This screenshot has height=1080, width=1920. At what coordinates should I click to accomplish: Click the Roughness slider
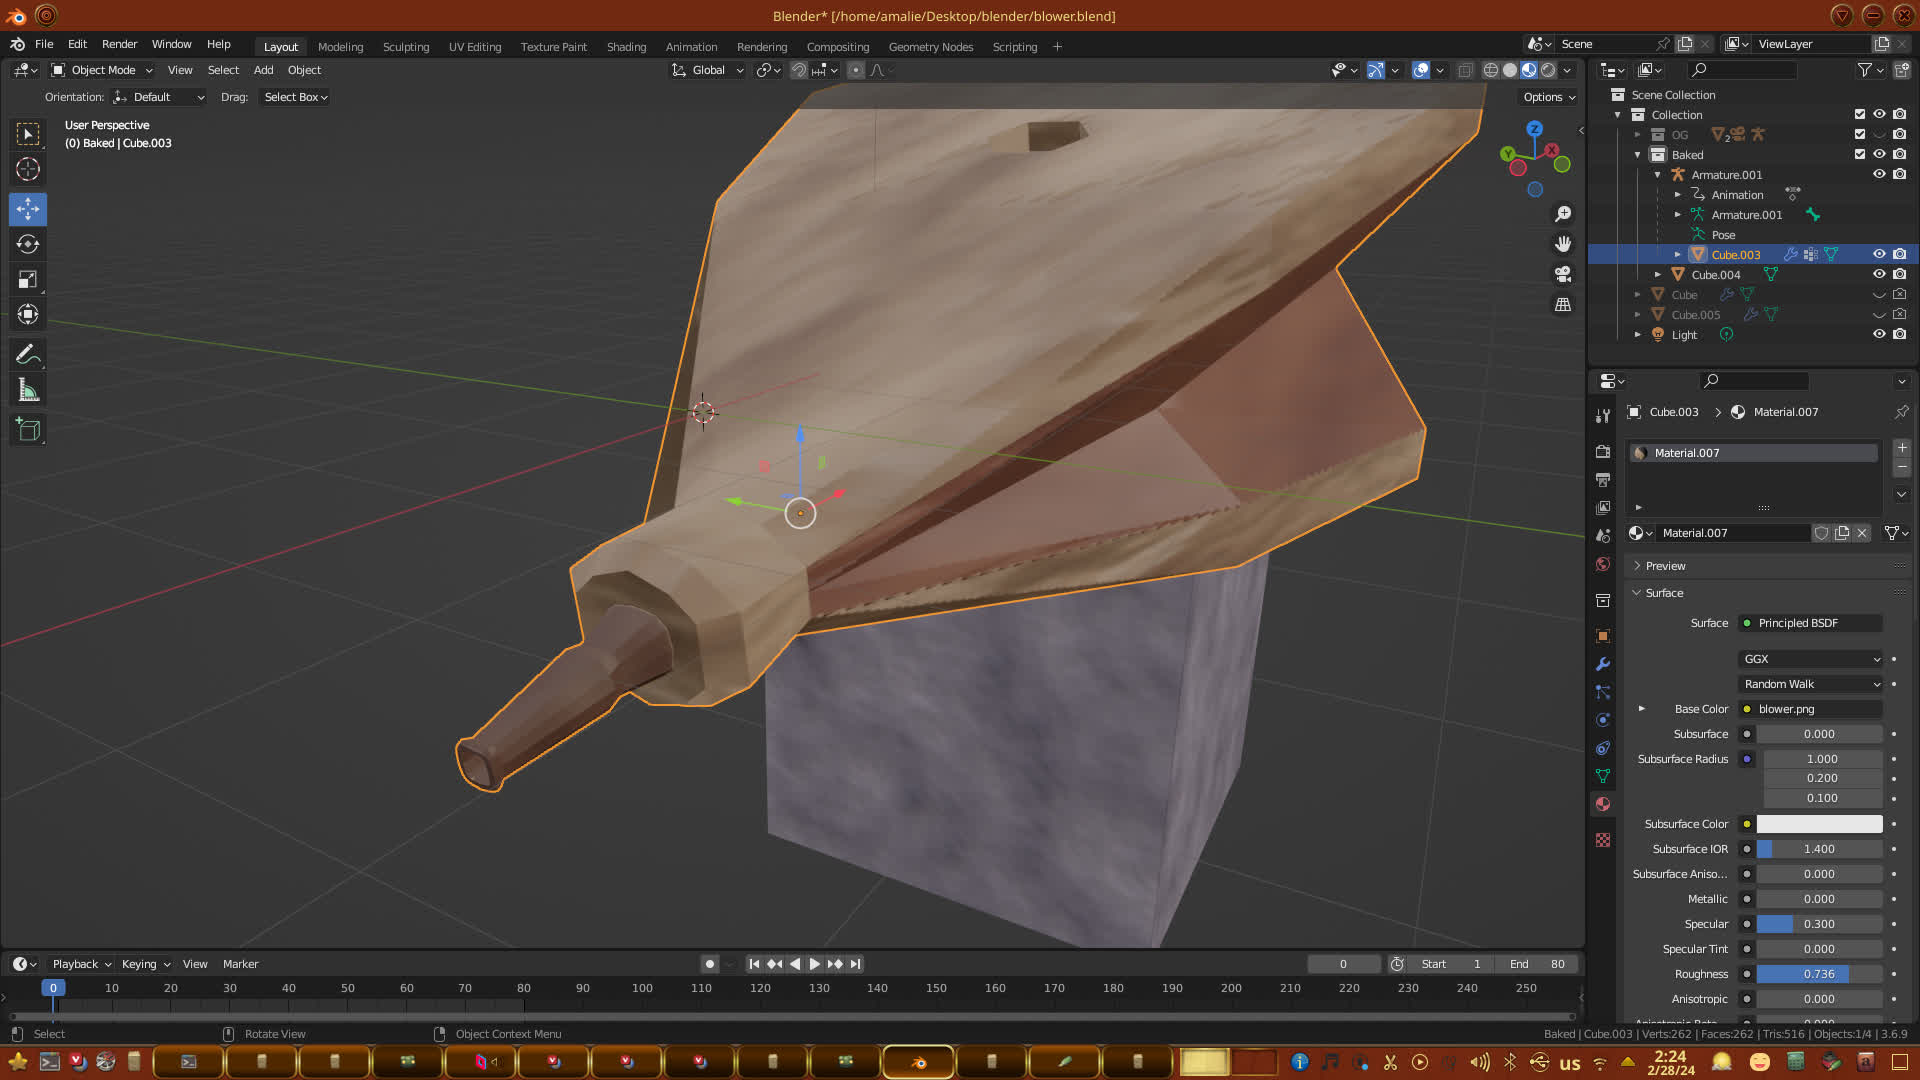[x=1818, y=974]
